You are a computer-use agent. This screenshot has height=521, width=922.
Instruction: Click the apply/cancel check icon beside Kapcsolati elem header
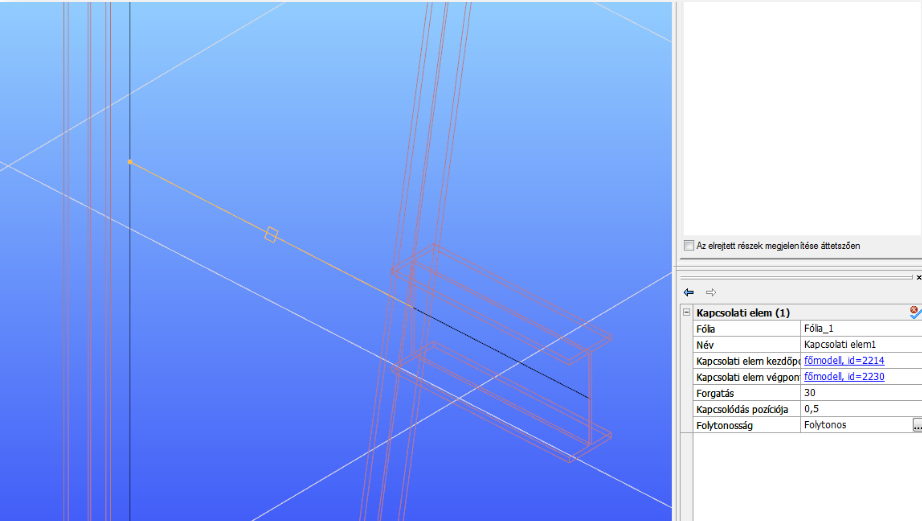[915, 312]
